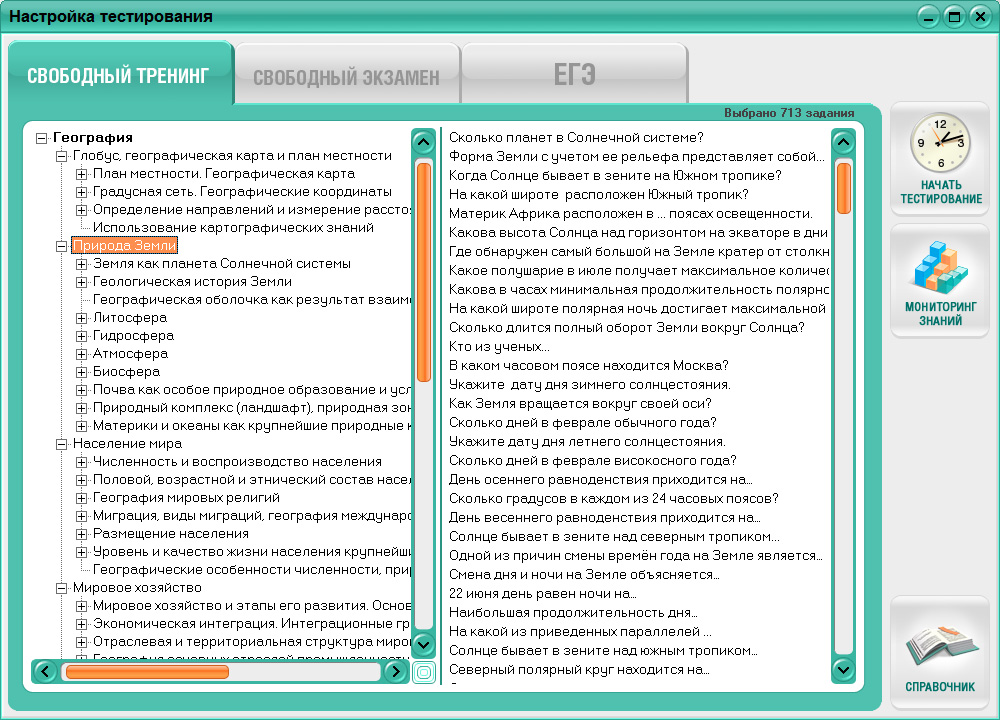Select question Кто из ученых...
Screen dimensions: 1000x720
click(x=499, y=346)
